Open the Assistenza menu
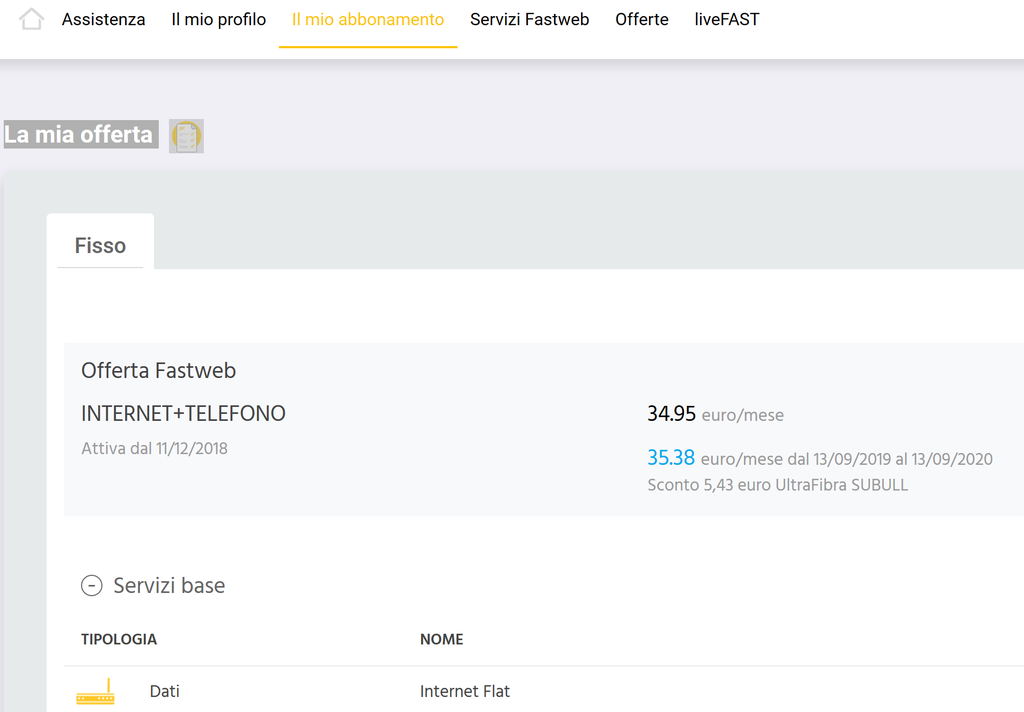 pyautogui.click(x=103, y=20)
